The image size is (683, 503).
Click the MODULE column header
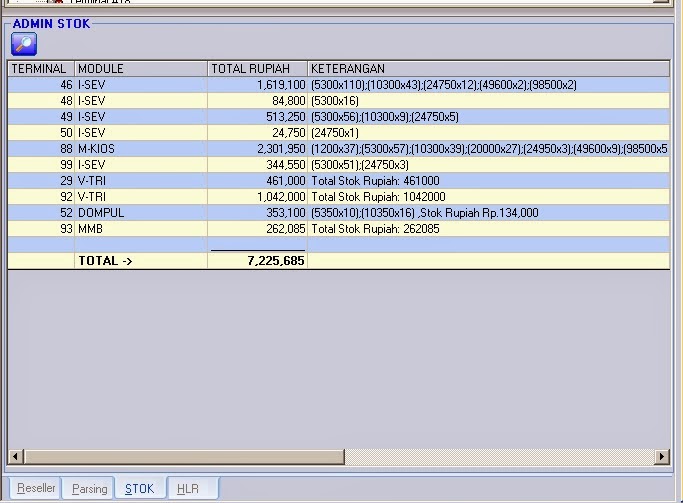click(141, 69)
